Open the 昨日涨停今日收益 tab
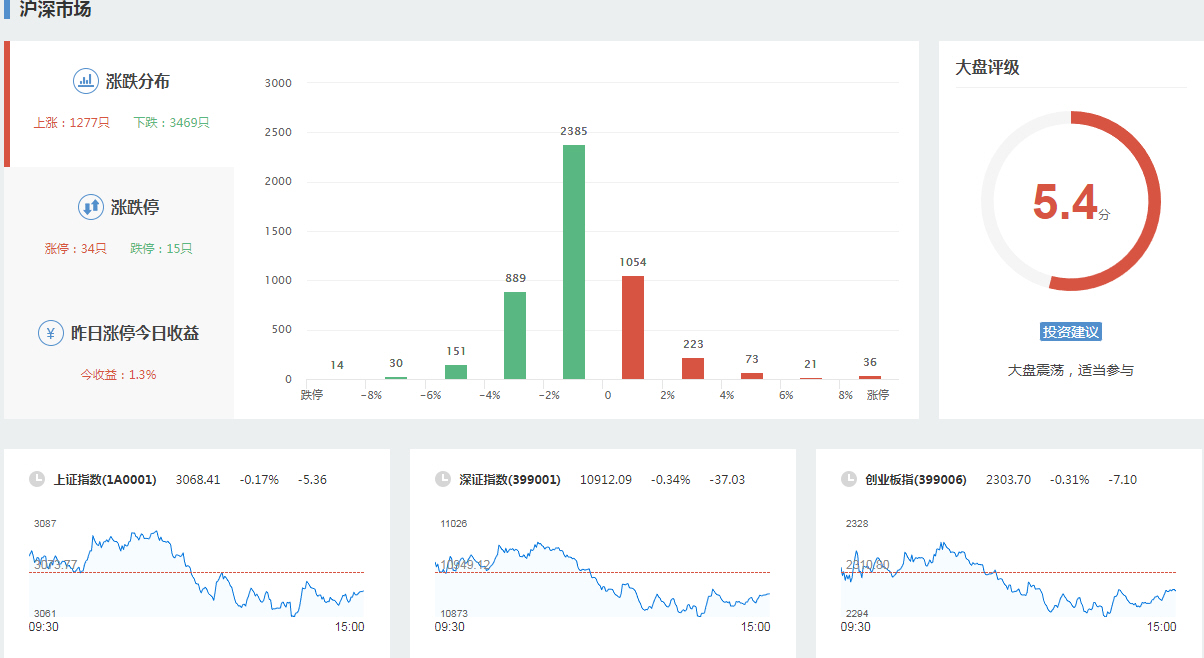1204x658 pixels. 119,352
